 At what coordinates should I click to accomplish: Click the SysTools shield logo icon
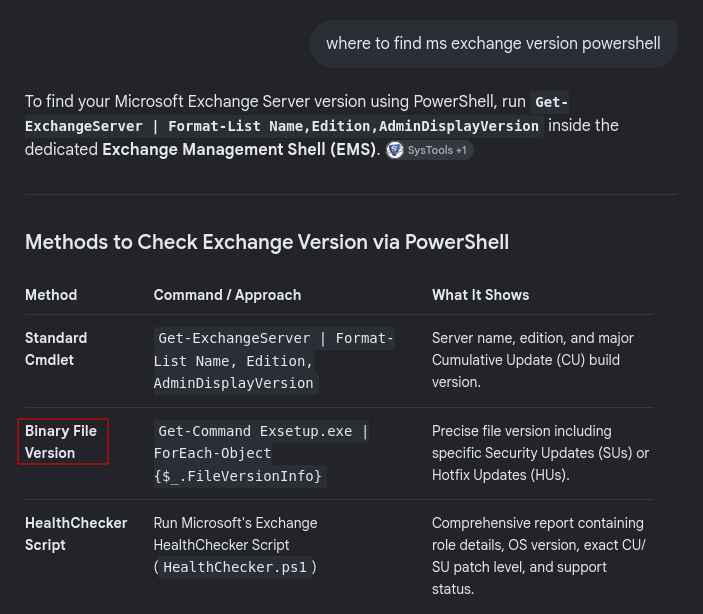[x=395, y=150]
